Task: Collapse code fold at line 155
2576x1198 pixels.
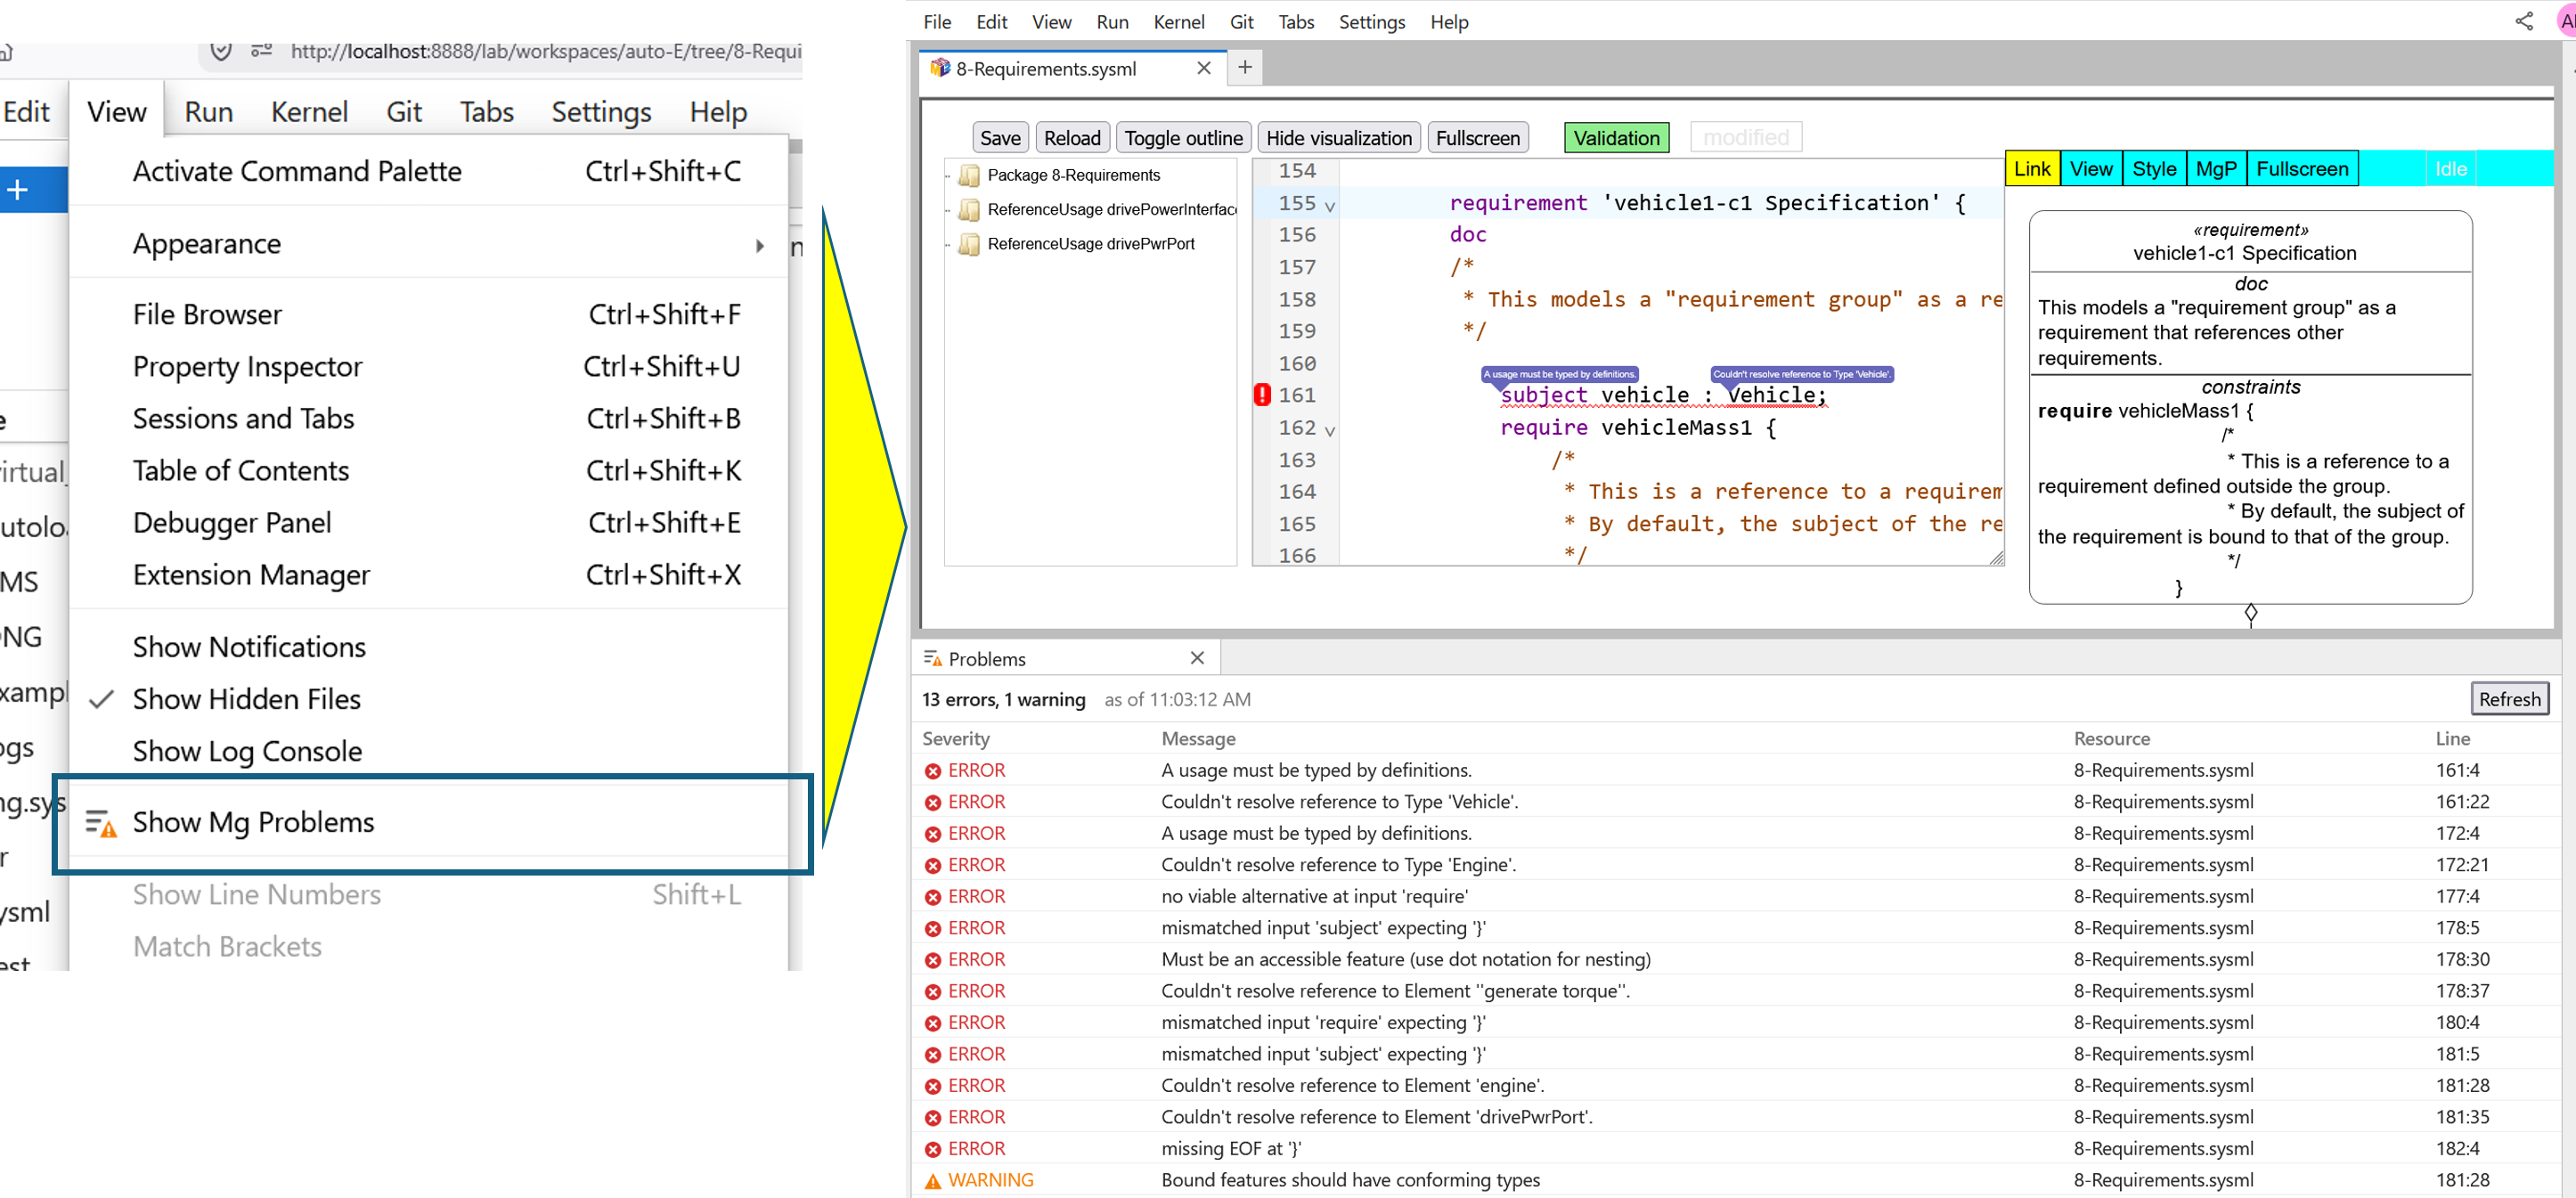Action: (1329, 206)
